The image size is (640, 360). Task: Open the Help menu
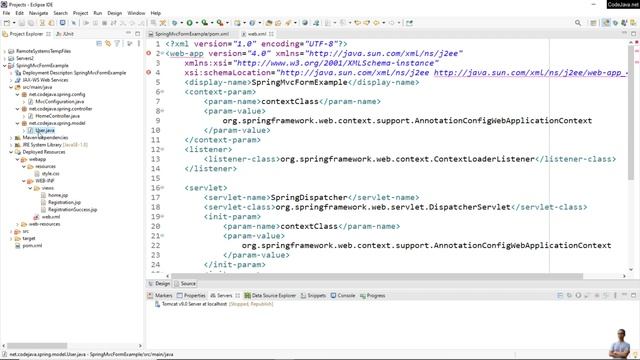(x=156, y=13)
